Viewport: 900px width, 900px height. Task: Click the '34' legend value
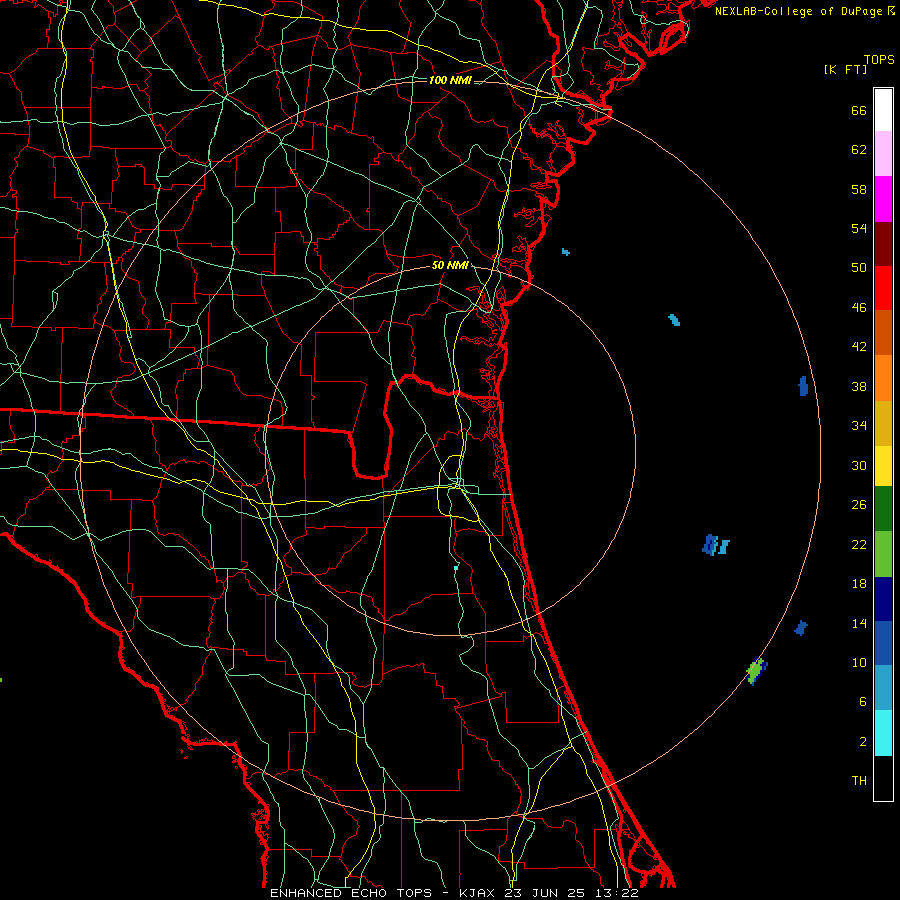pyautogui.click(x=859, y=426)
